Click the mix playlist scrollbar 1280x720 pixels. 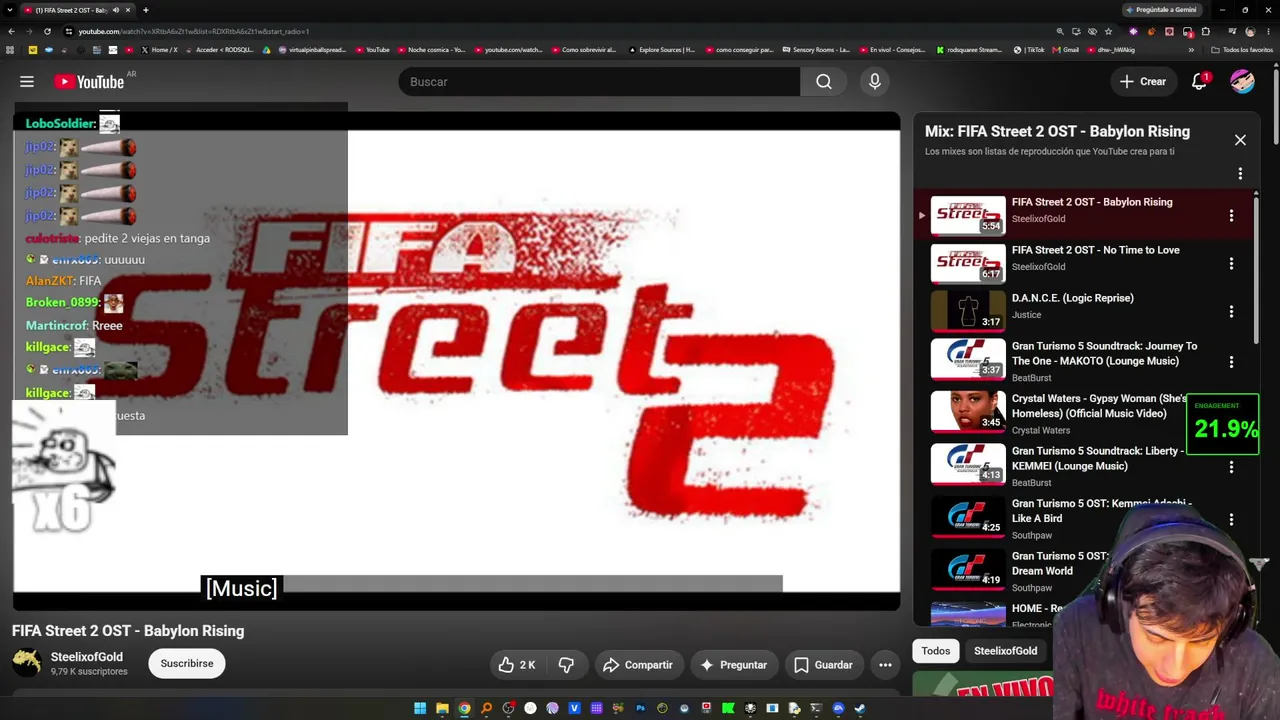tap(1256, 270)
